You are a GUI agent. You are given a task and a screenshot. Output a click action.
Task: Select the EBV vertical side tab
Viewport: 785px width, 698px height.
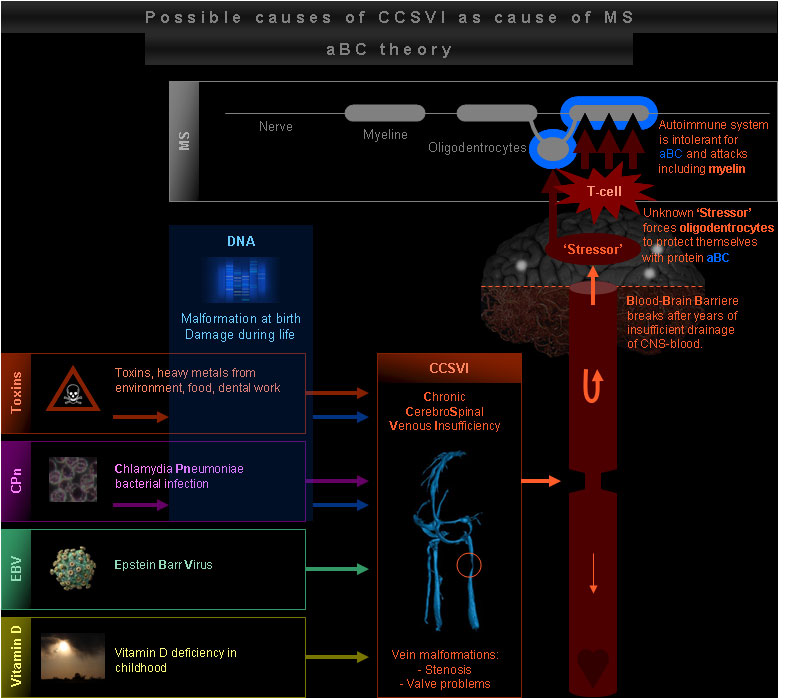(15, 569)
